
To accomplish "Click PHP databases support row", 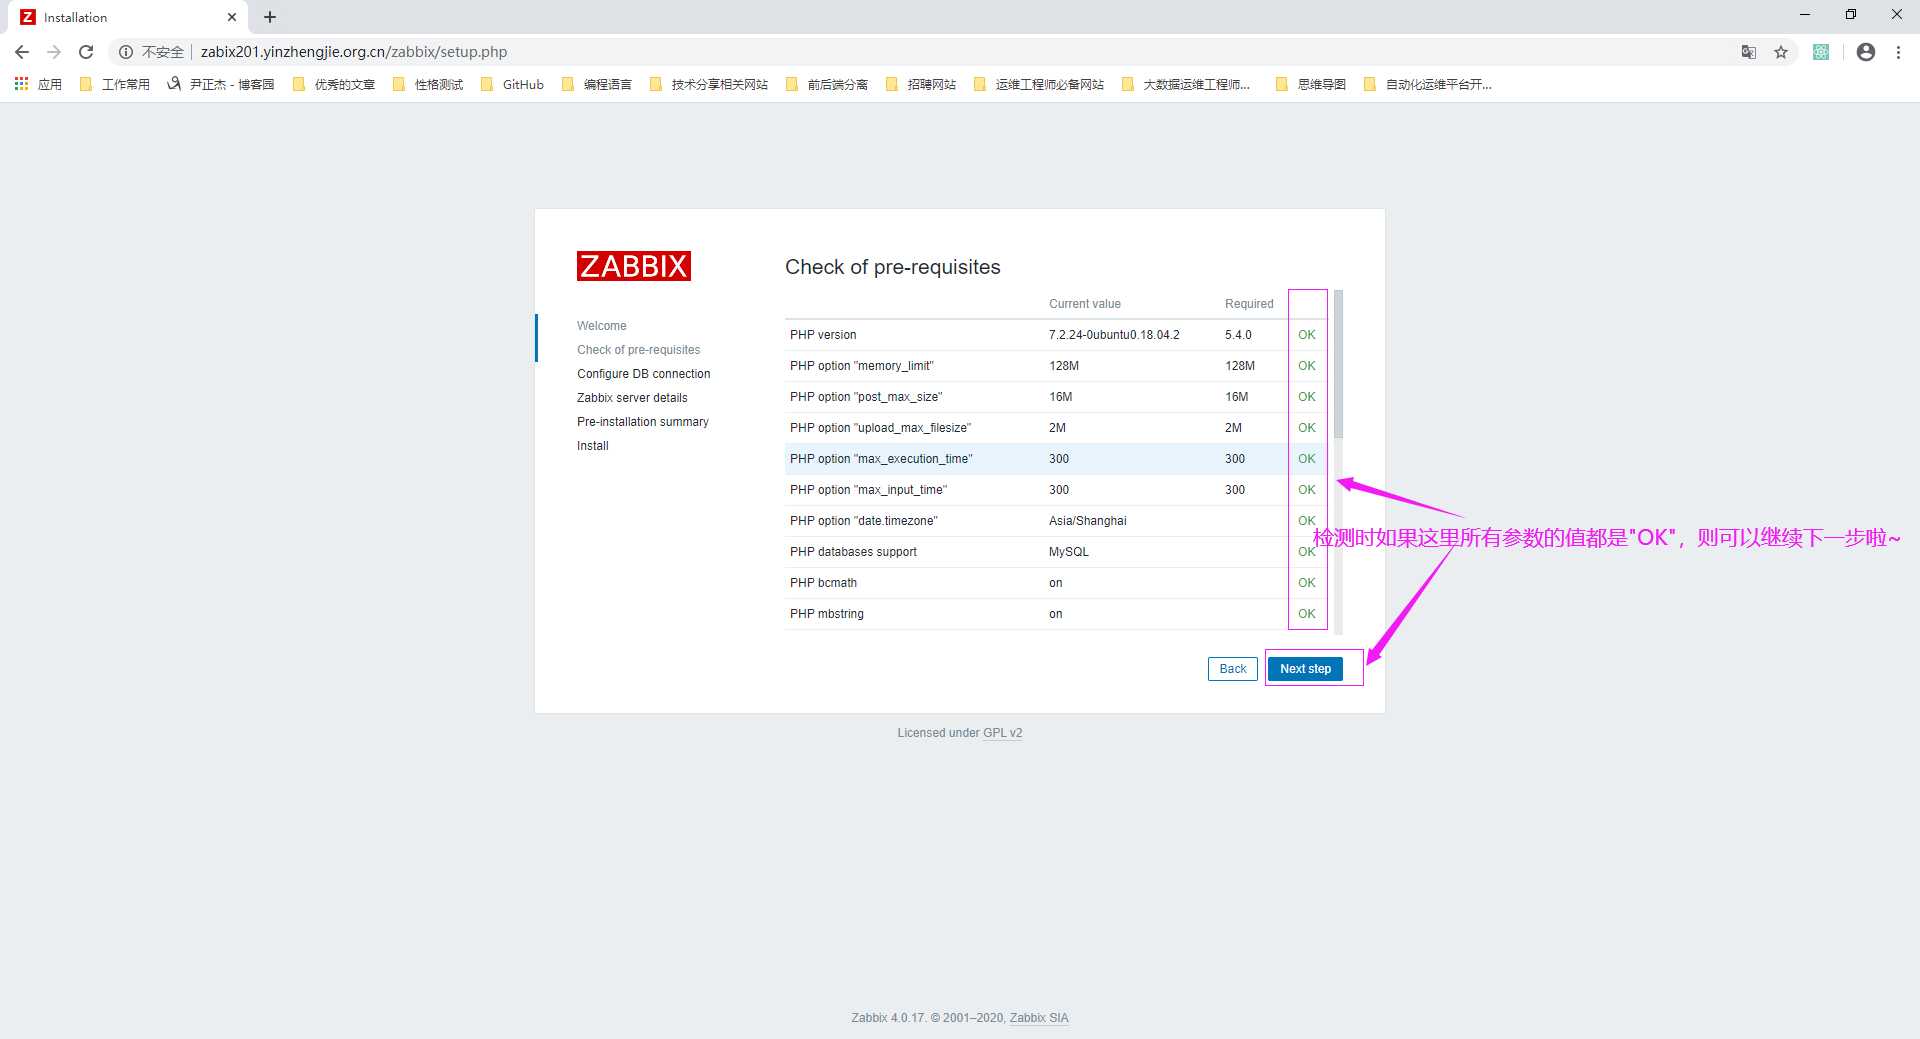I will (x=1057, y=552).
